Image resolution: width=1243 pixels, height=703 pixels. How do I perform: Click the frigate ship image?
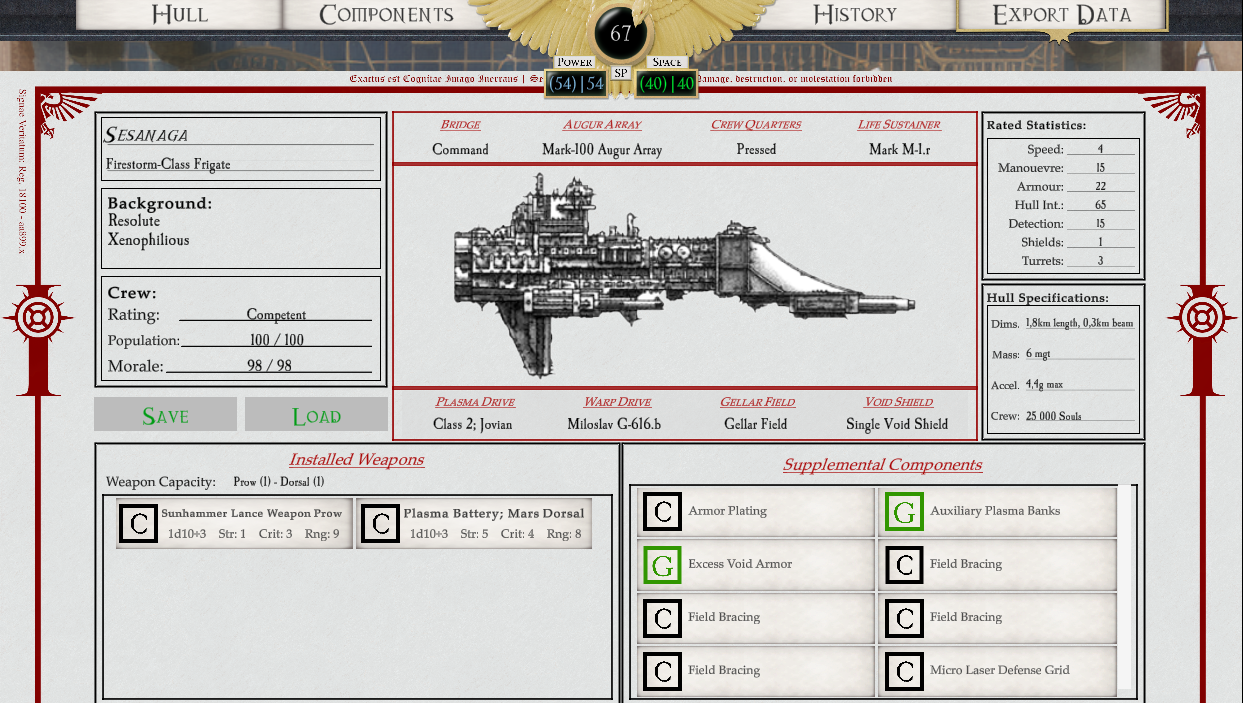(x=684, y=275)
